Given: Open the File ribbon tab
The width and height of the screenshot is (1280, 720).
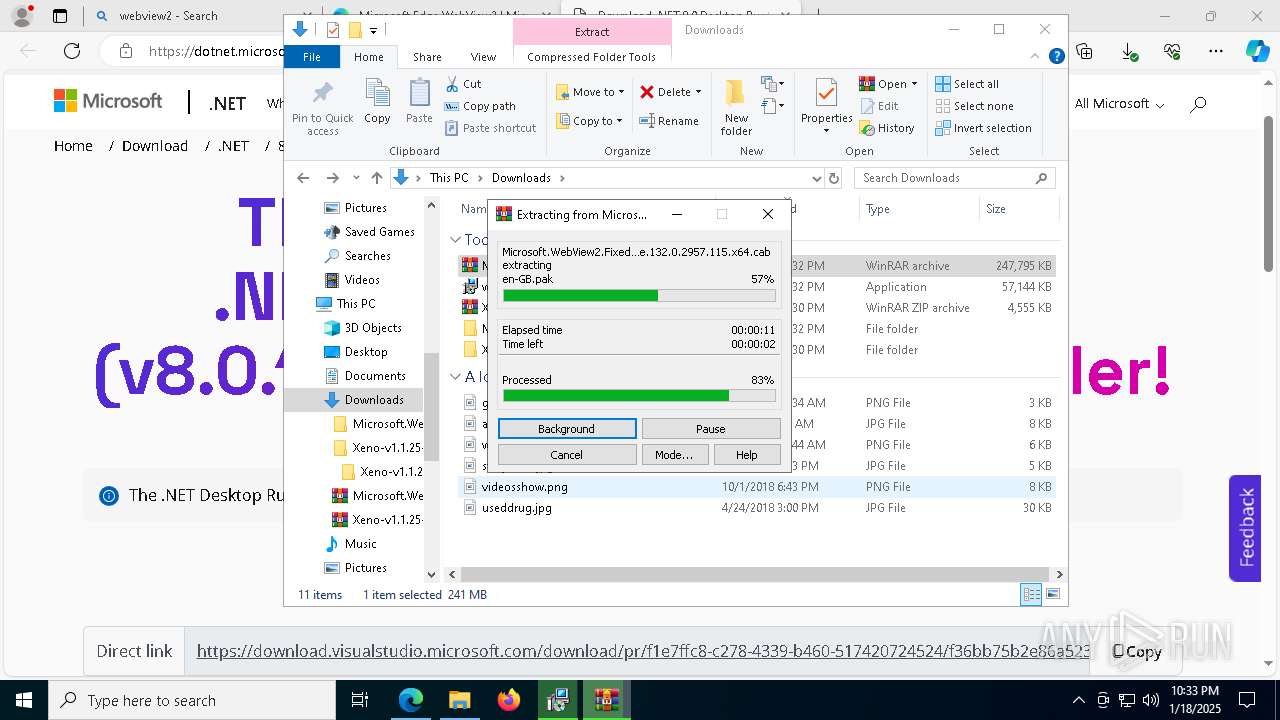Looking at the screenshot, I should [312, 57].
